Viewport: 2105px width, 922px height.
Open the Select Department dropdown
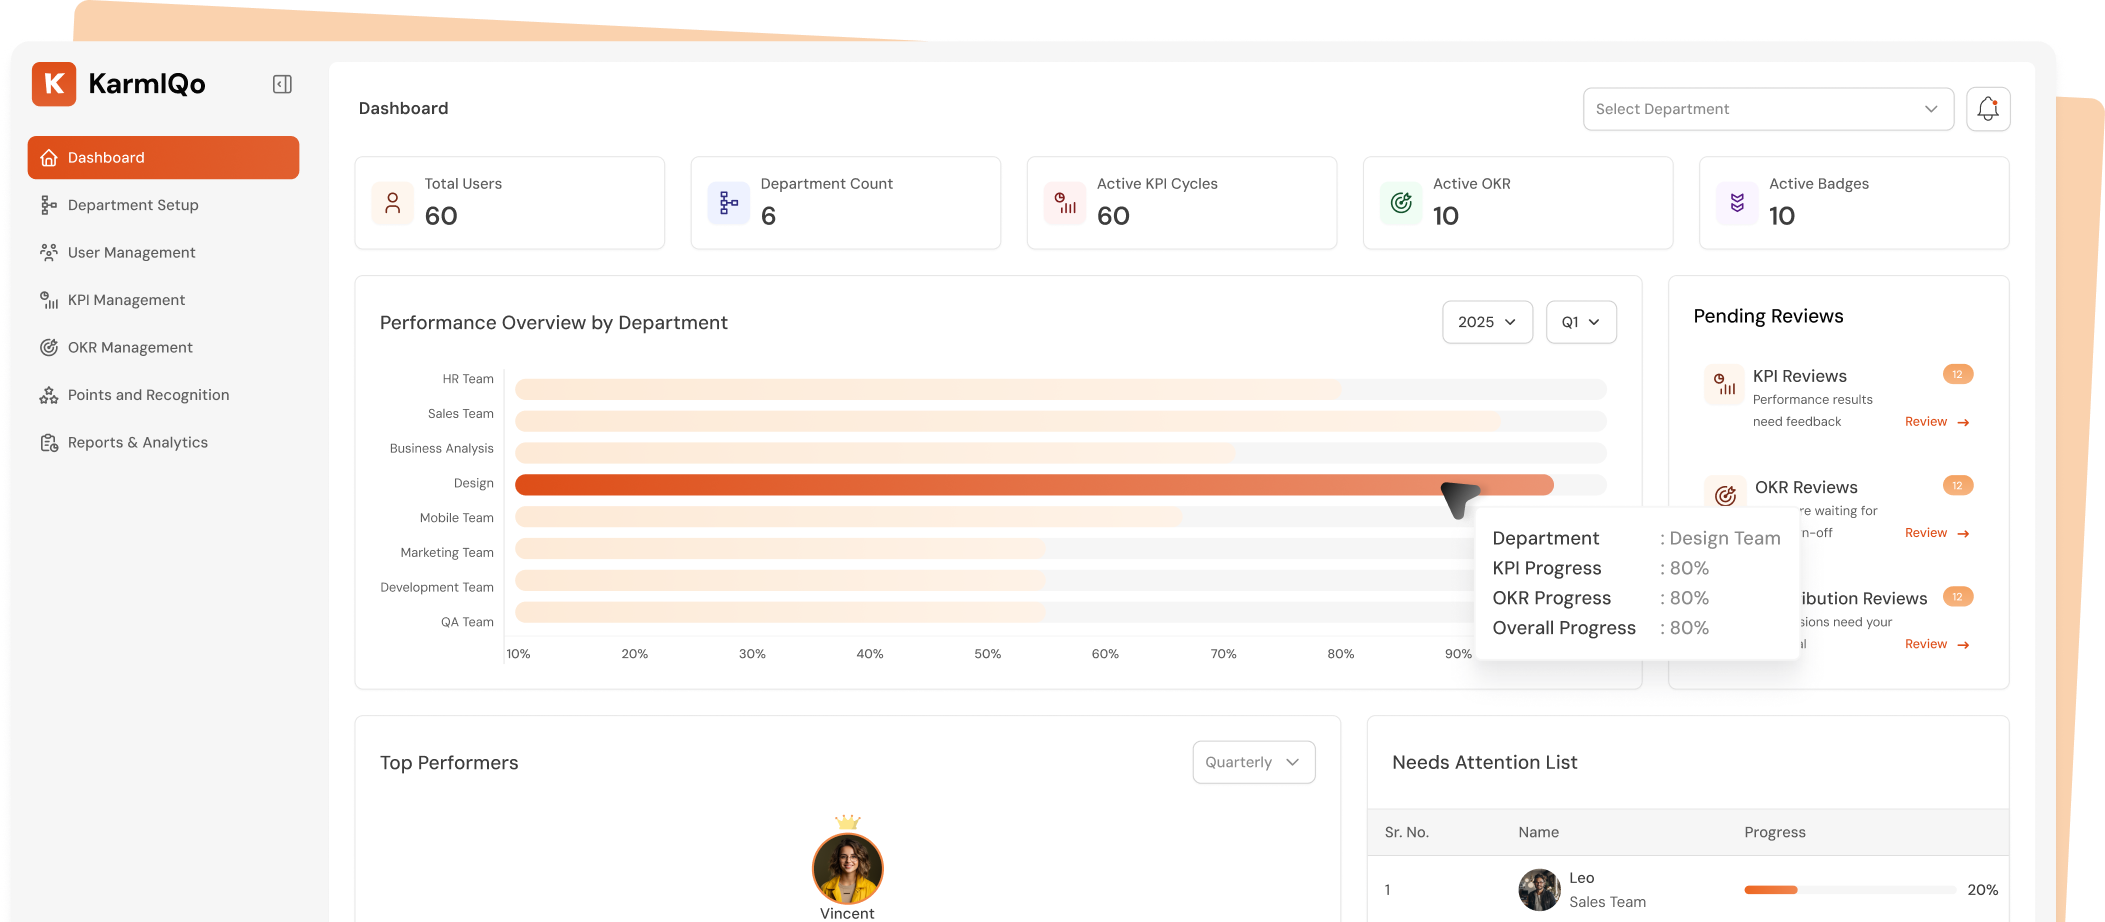pos(1768,109)
